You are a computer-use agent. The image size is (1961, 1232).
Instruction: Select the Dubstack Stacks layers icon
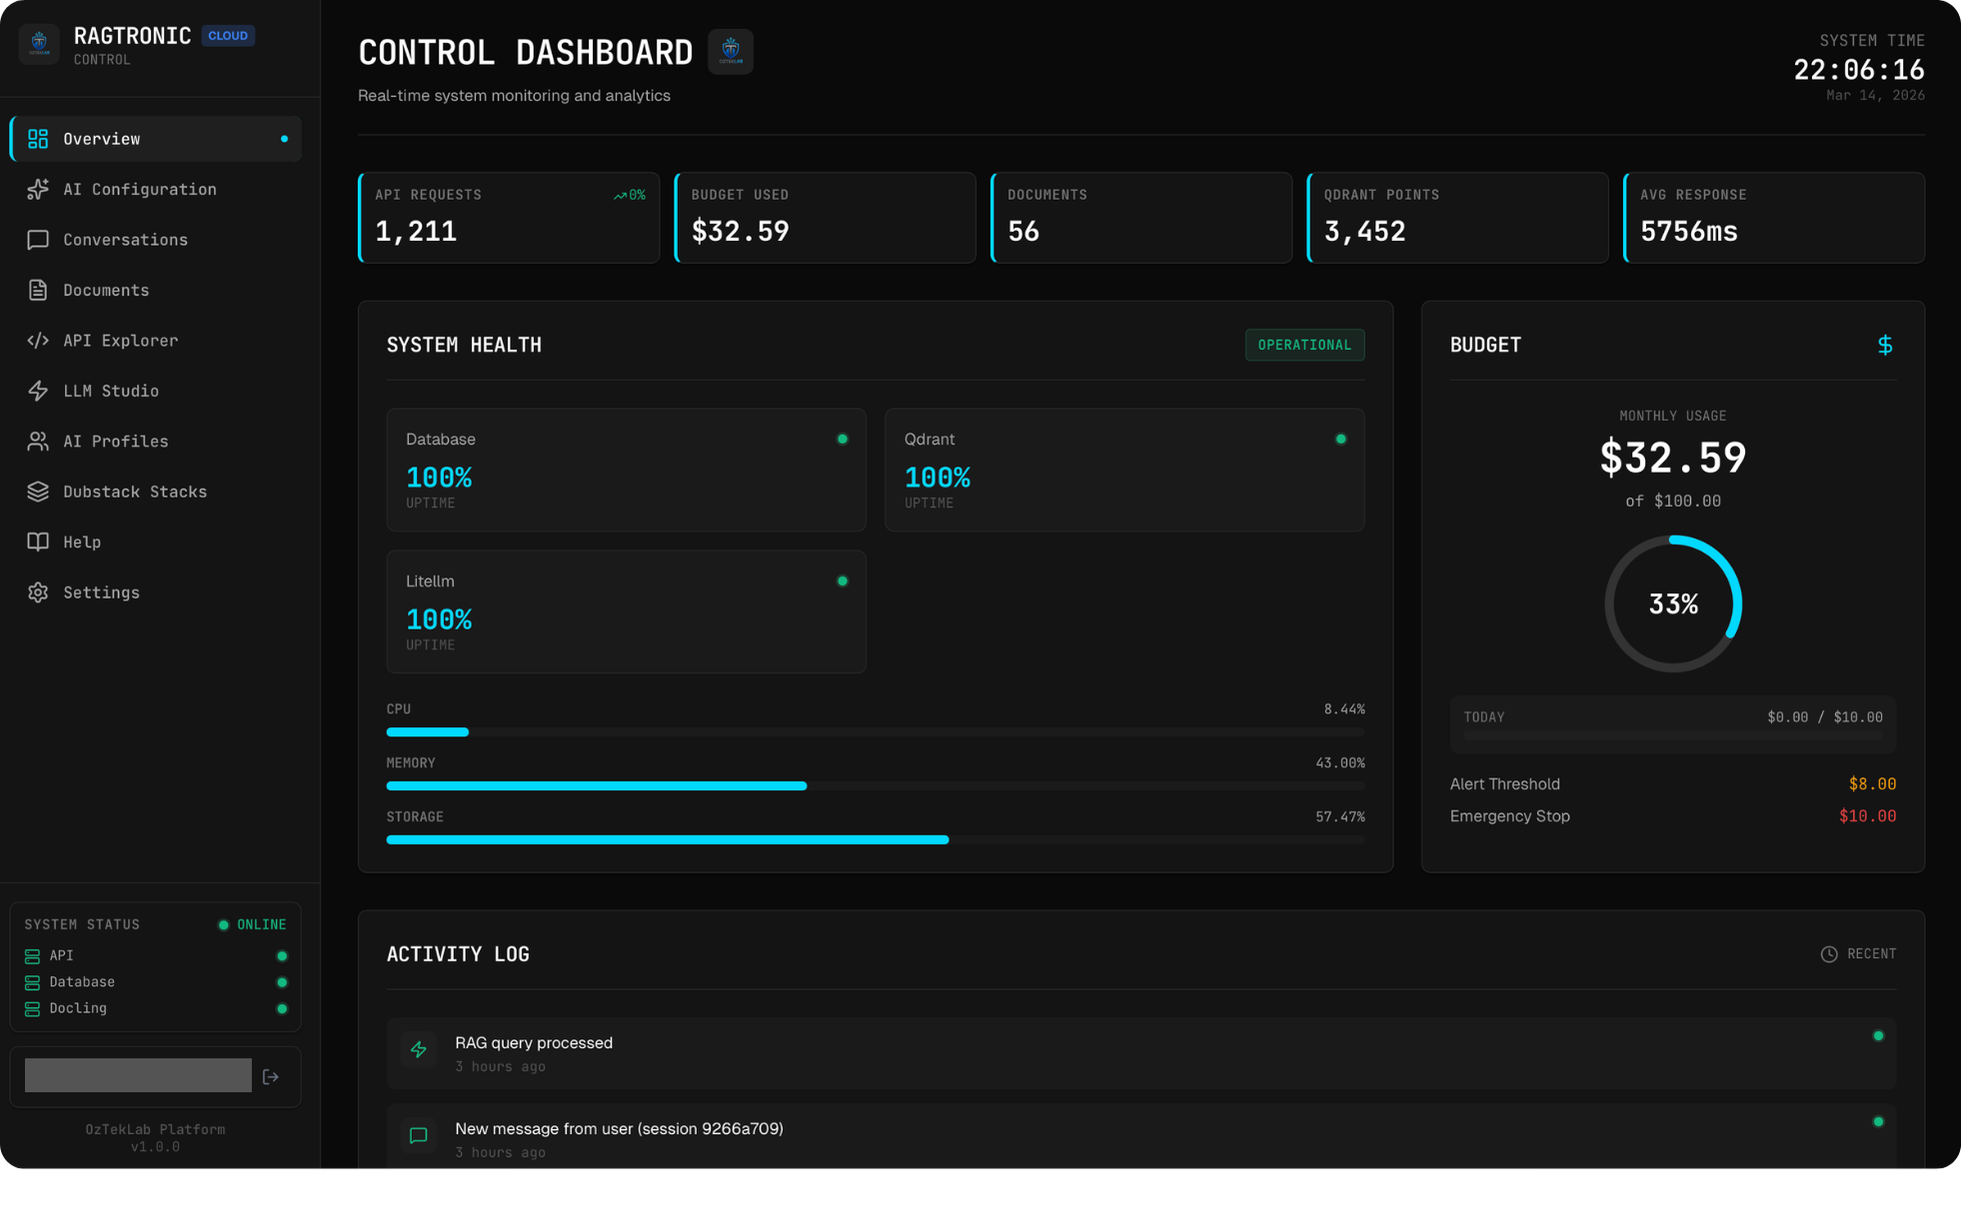click(38, 491)
